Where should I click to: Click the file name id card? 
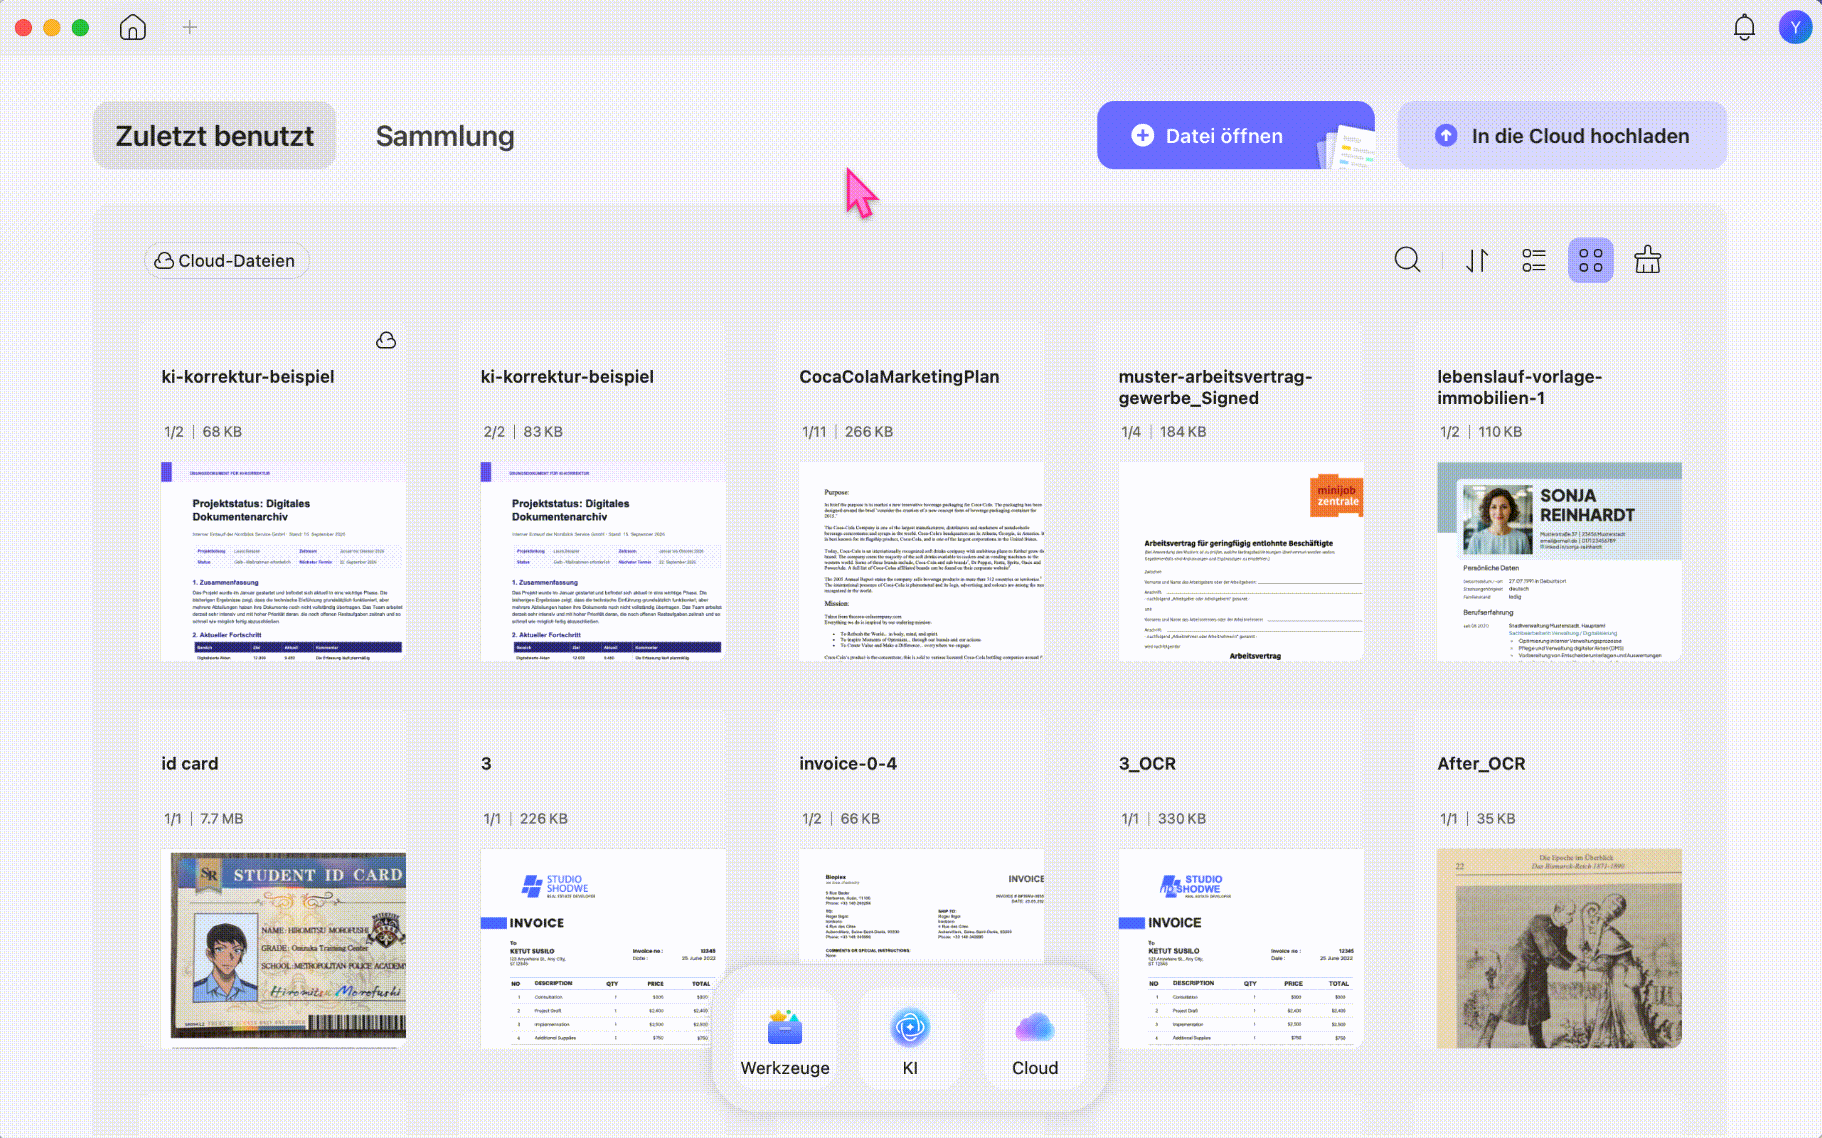(190, 763)
